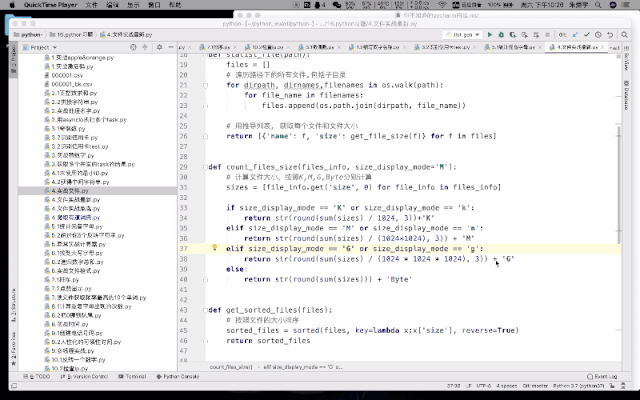The width and height of the screenshot is (640, 400).
Task: Toggle Project tool window strip button
Action: (x=13, y=59)
